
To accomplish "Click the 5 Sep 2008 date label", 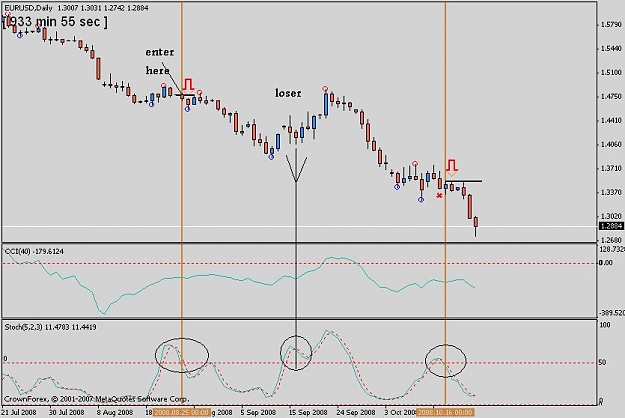I will (258, 412).
